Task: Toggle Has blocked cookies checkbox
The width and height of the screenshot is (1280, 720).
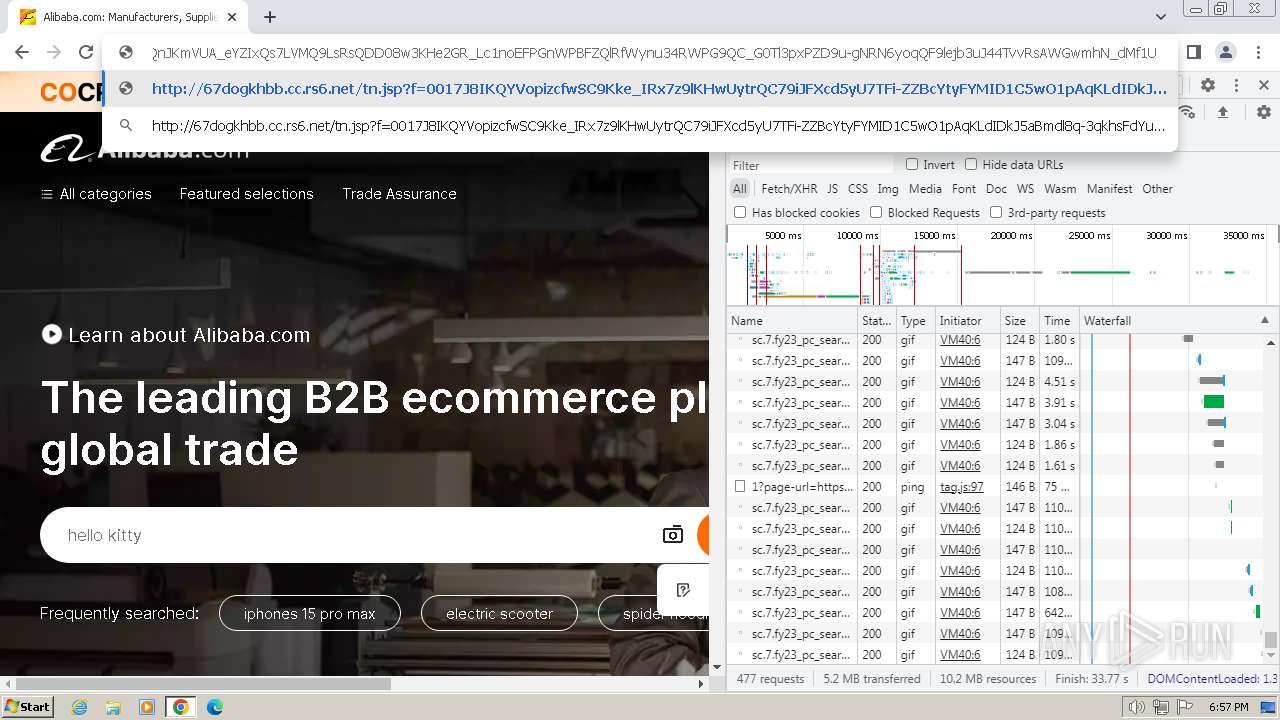Action: coord(740,213)
